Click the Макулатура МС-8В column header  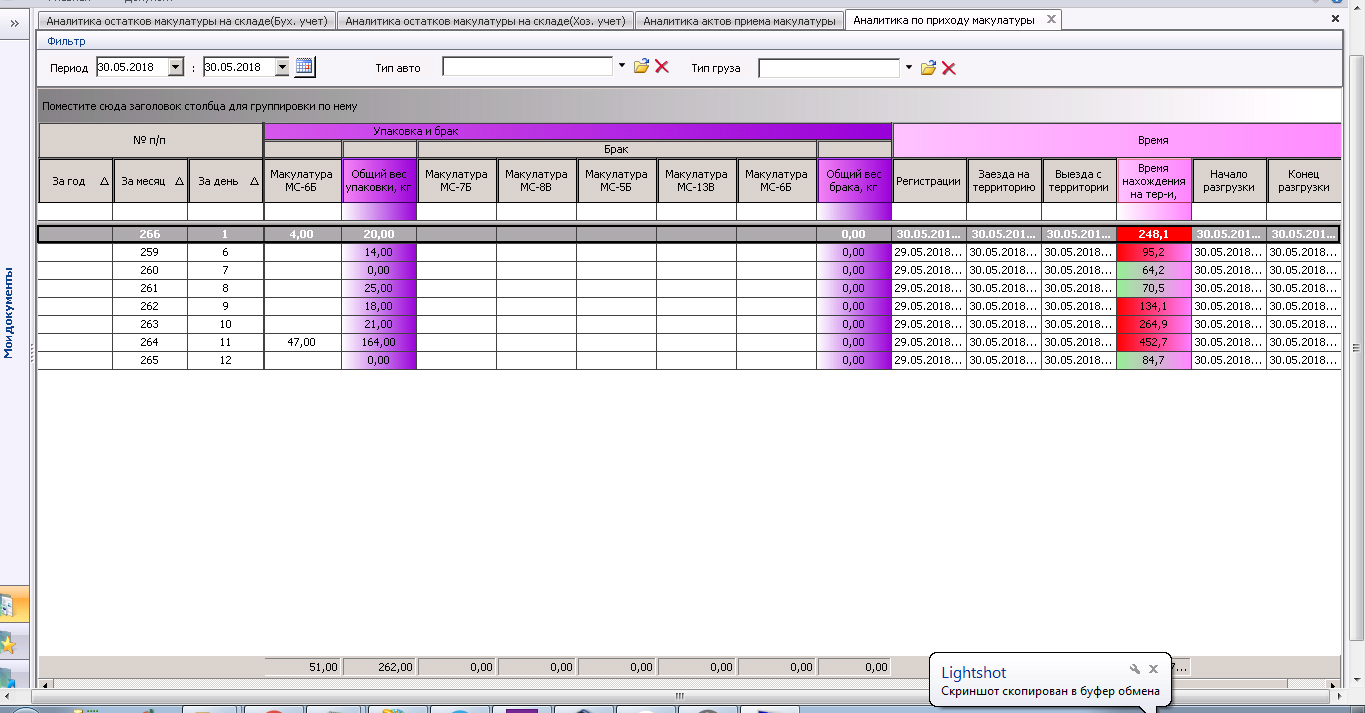click(x=537, y=181)
